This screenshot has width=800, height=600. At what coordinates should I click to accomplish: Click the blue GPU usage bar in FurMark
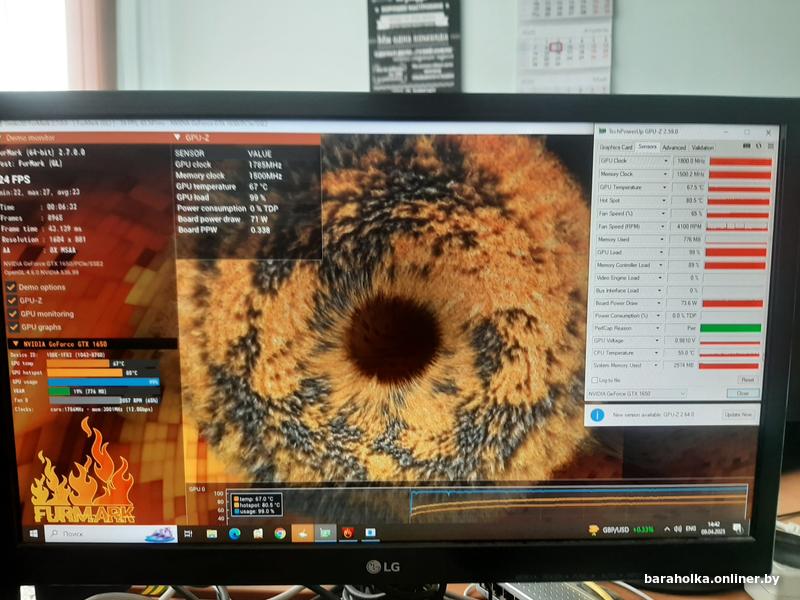(104, 382)
